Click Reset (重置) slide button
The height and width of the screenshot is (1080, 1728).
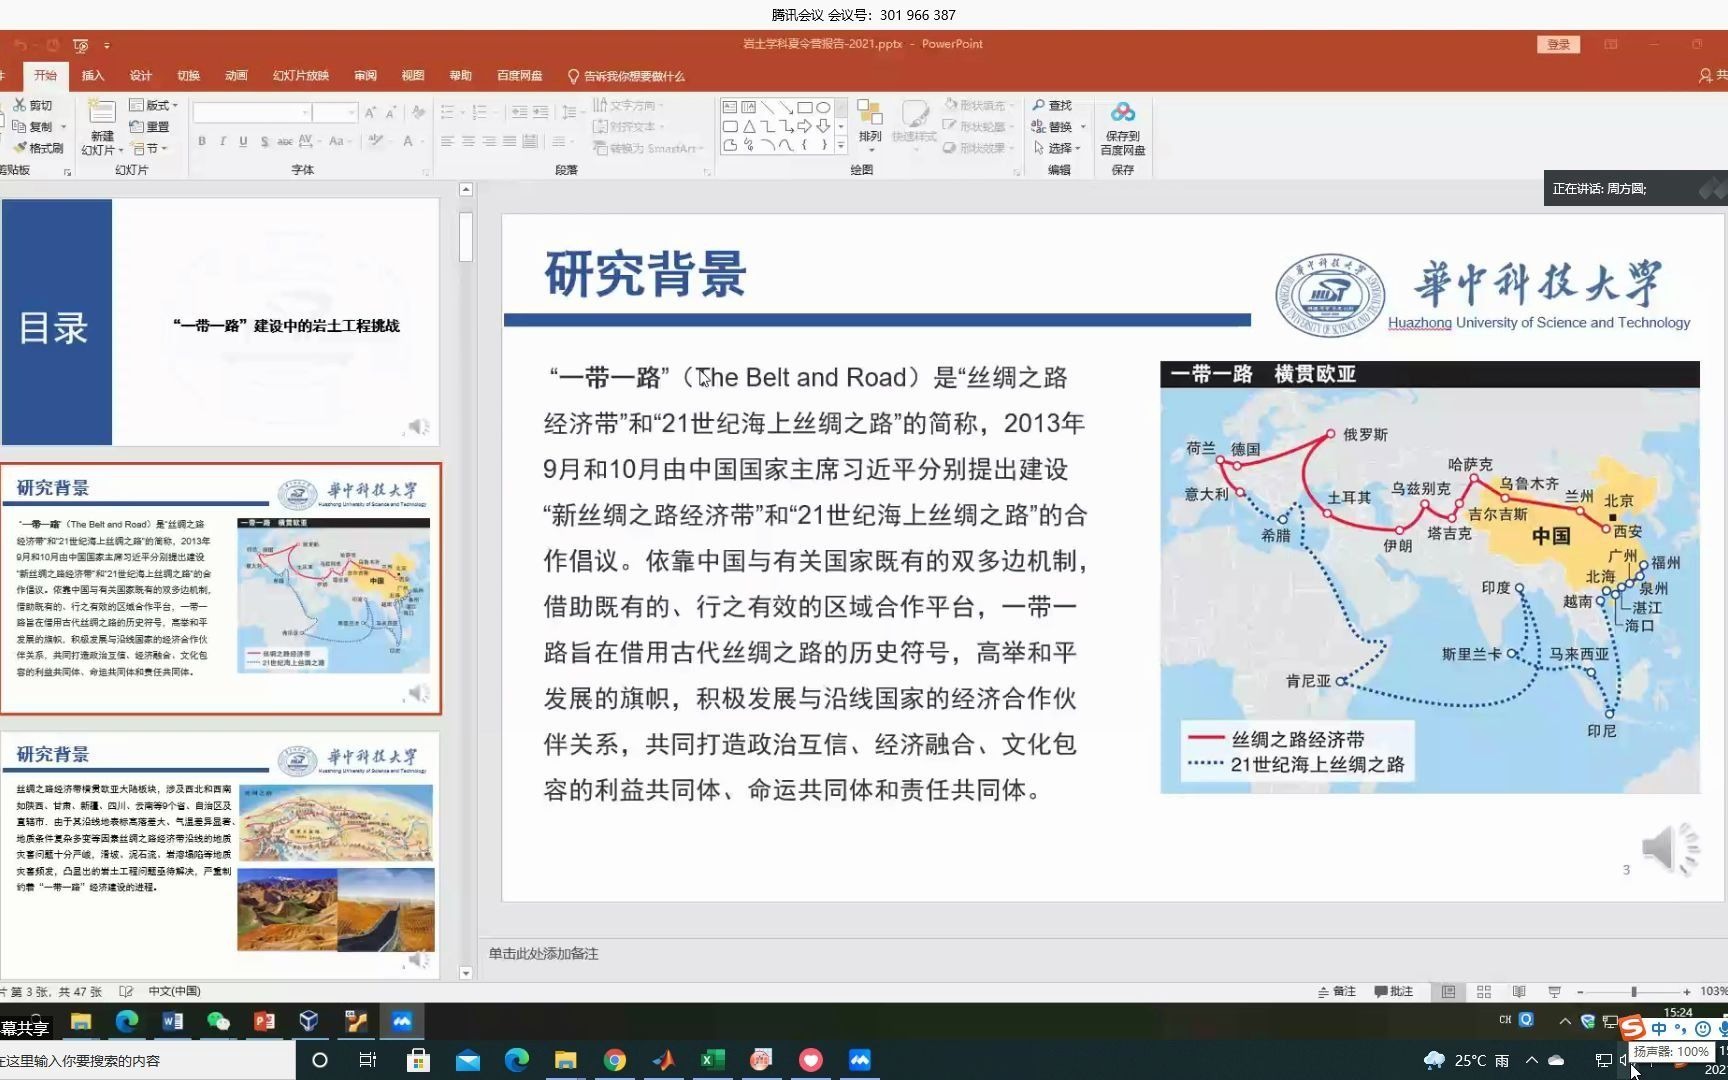[150, 127]
